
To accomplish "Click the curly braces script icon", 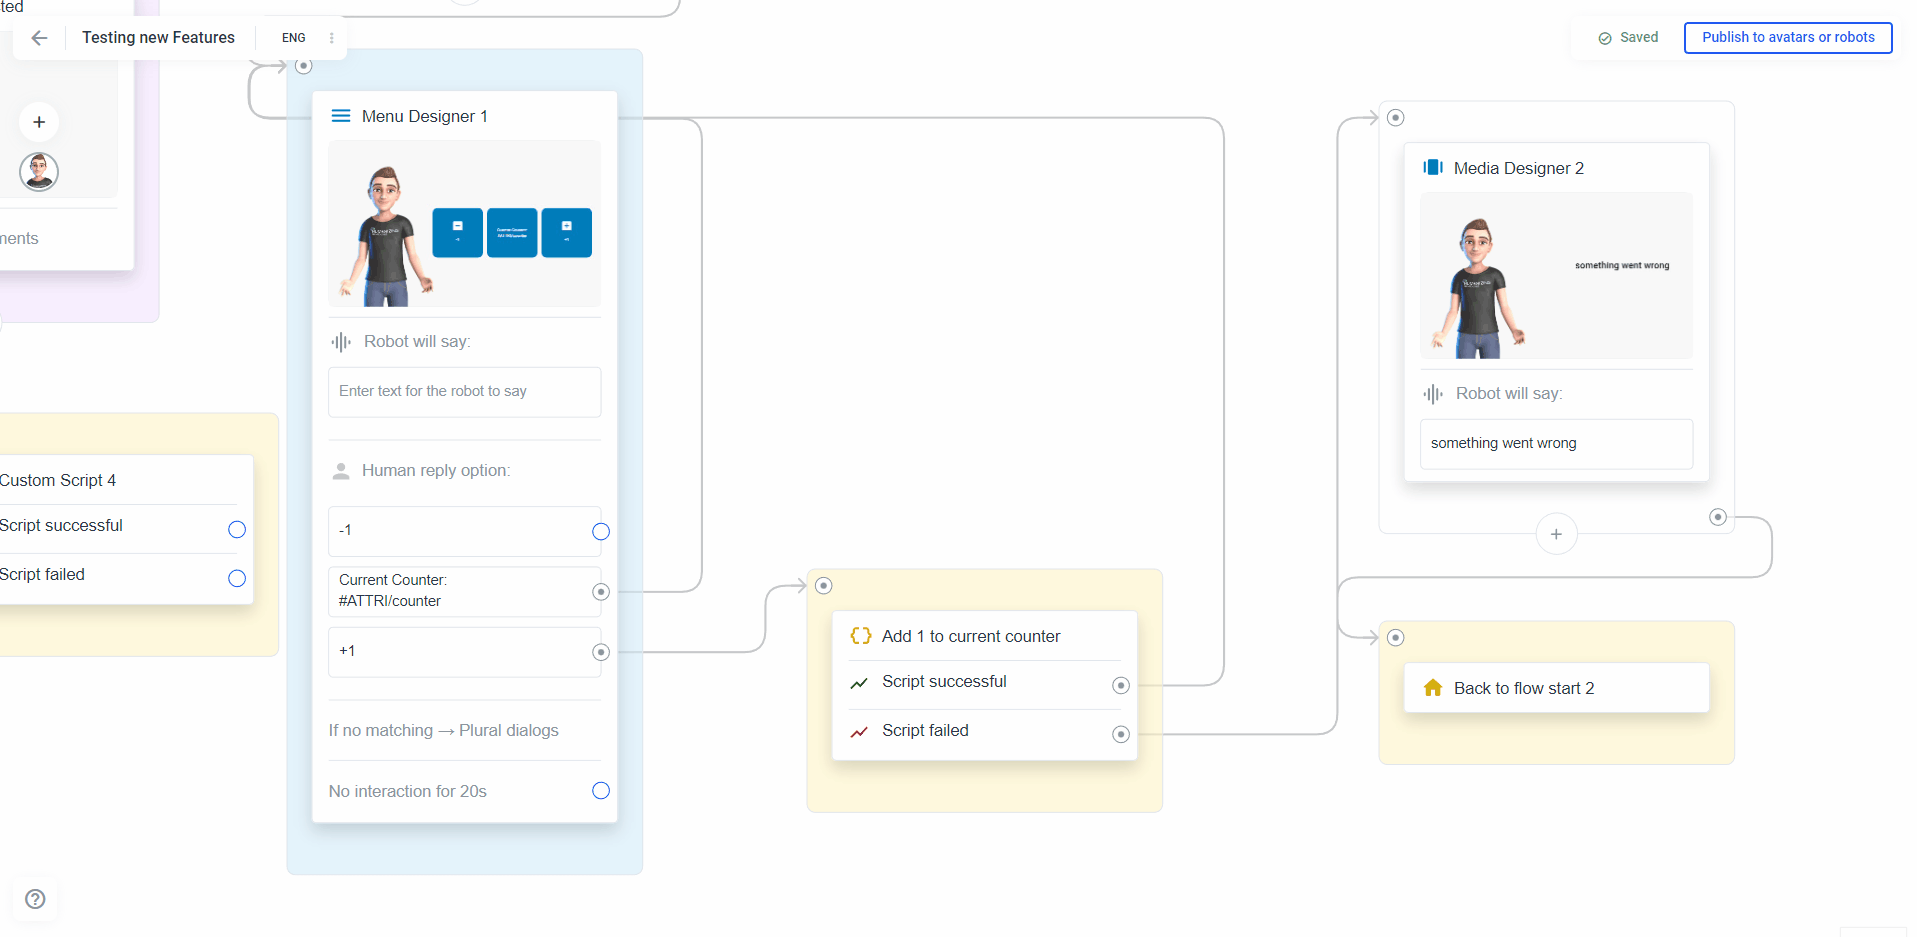I will pyautogui.click(x=861, y=636).
